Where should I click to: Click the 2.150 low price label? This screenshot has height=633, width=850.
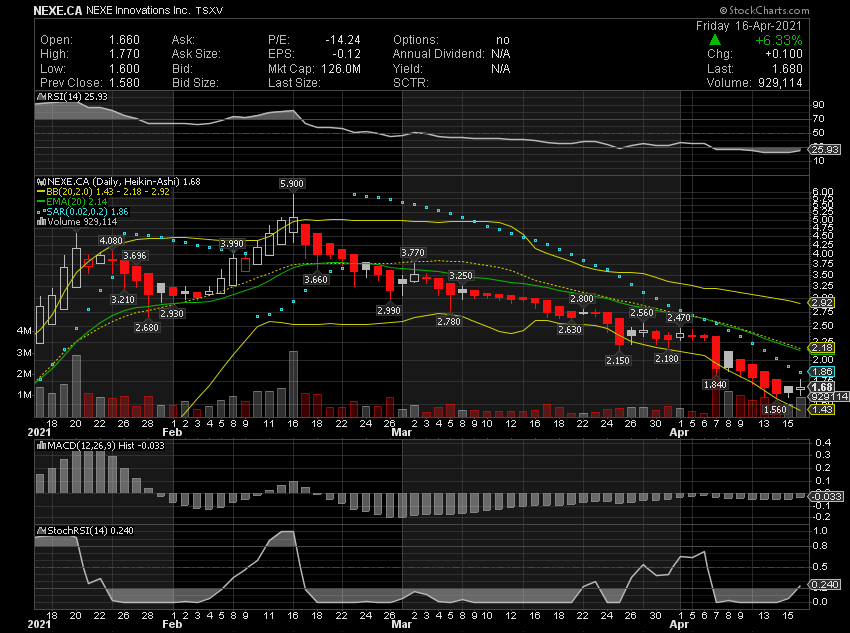pos(618,361)
